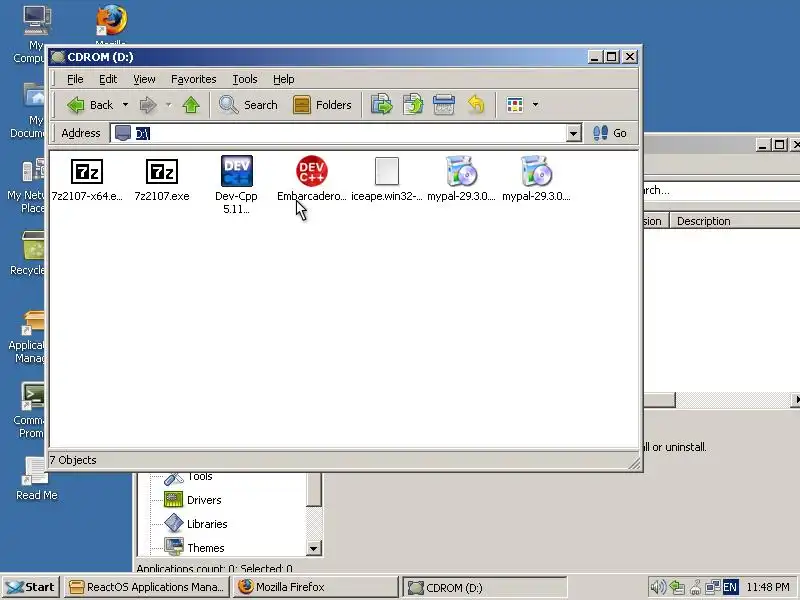
Task: Click the CDROM window title bar icon
Action: point(58,57)
